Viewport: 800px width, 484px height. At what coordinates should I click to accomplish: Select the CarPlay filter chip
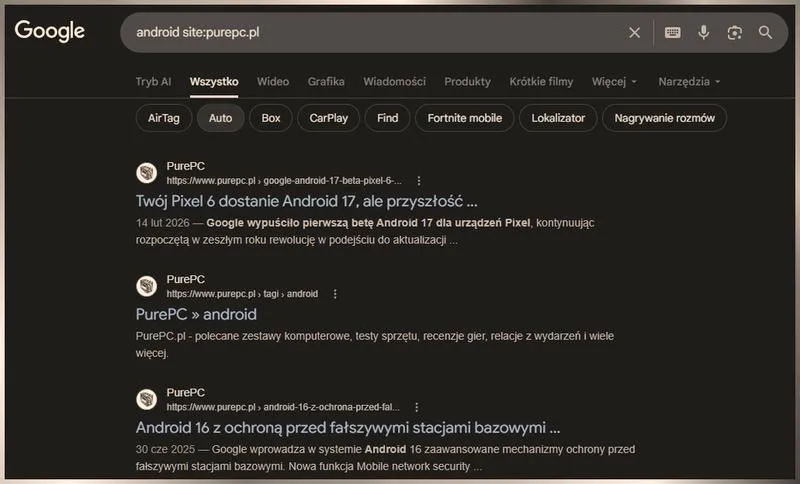329,118
